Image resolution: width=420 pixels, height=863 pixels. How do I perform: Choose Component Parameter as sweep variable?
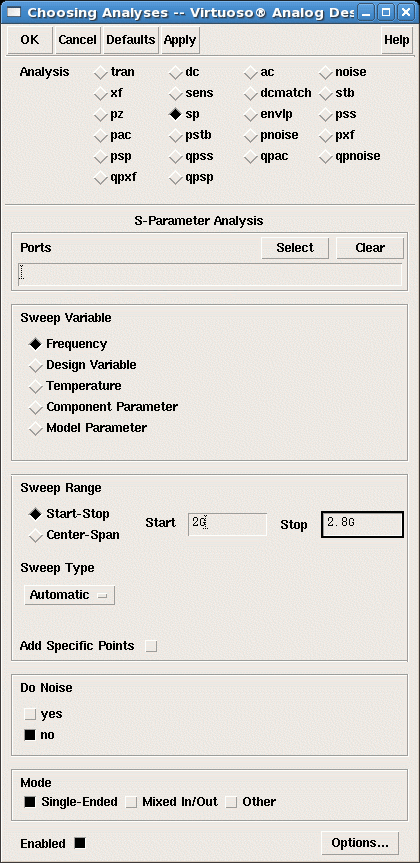pyautogui.click(x=36, y=407)
